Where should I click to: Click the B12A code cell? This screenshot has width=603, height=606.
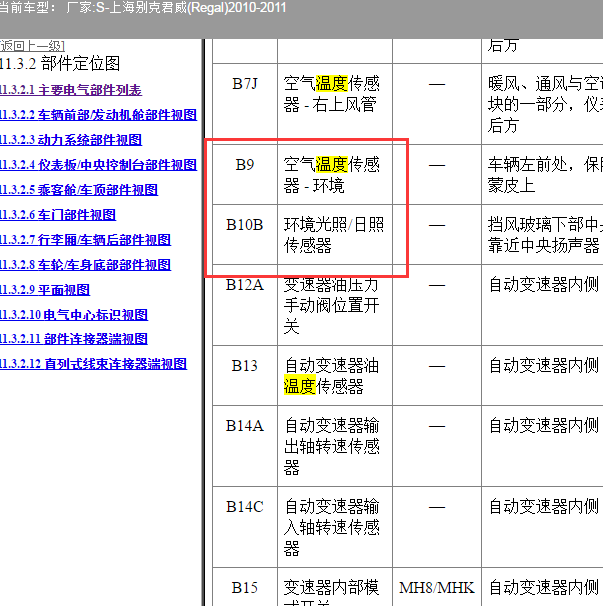[x=245, y=305]
